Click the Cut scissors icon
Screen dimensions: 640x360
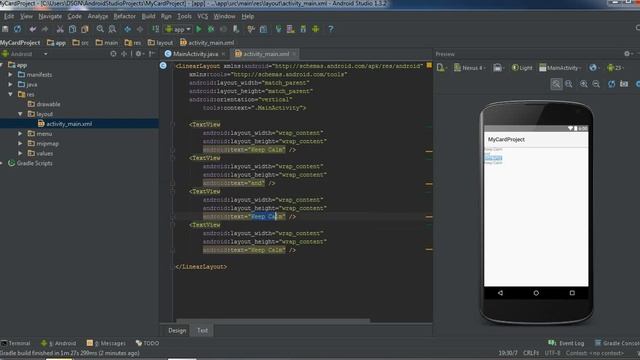coord(60,29)
